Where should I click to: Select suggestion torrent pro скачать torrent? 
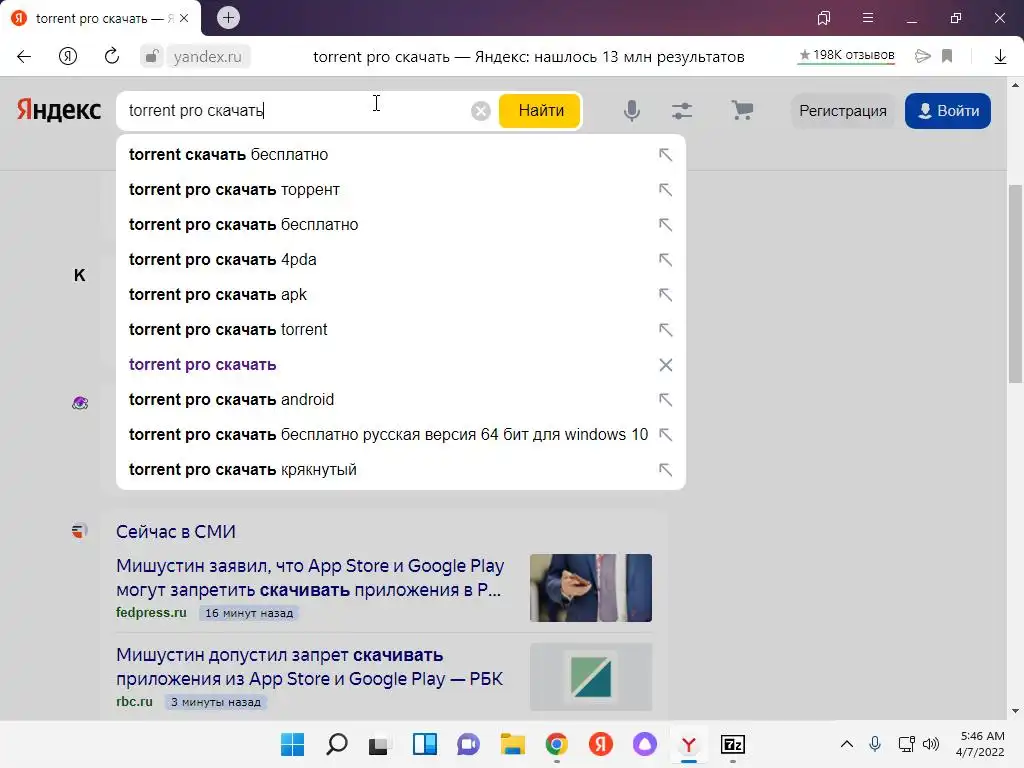(400, 329)
